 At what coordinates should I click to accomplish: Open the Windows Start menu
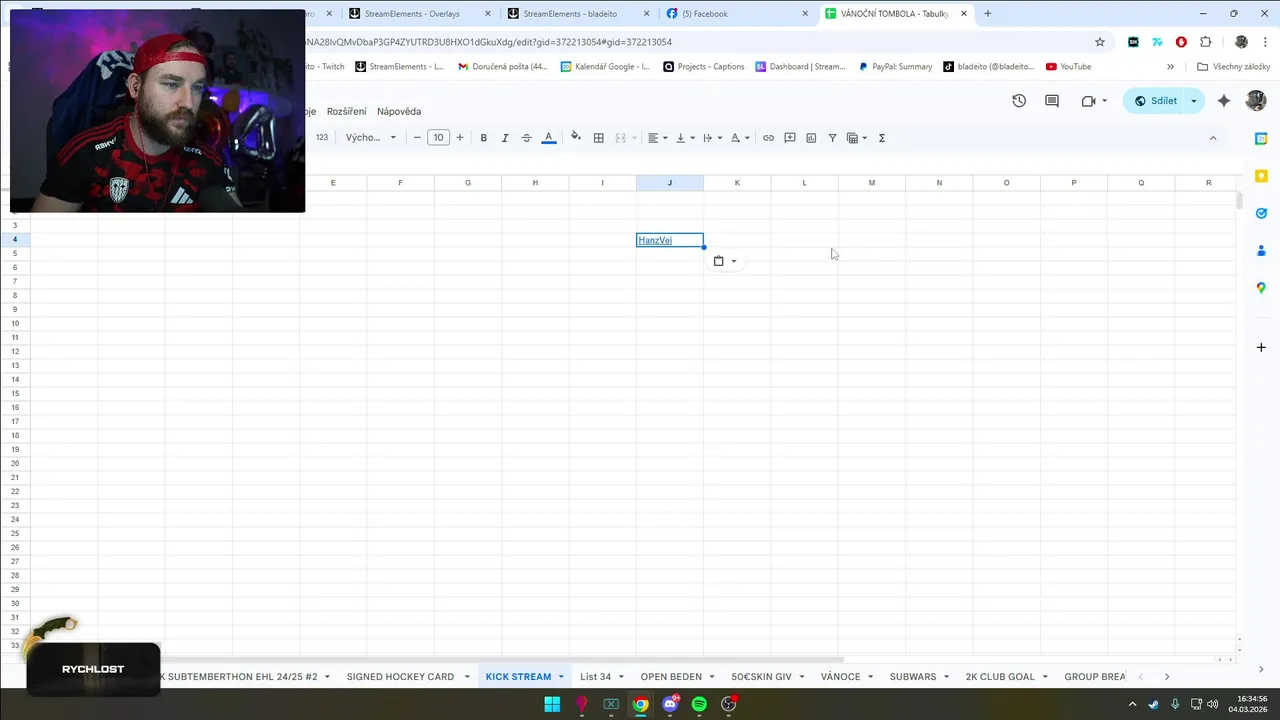552,704
